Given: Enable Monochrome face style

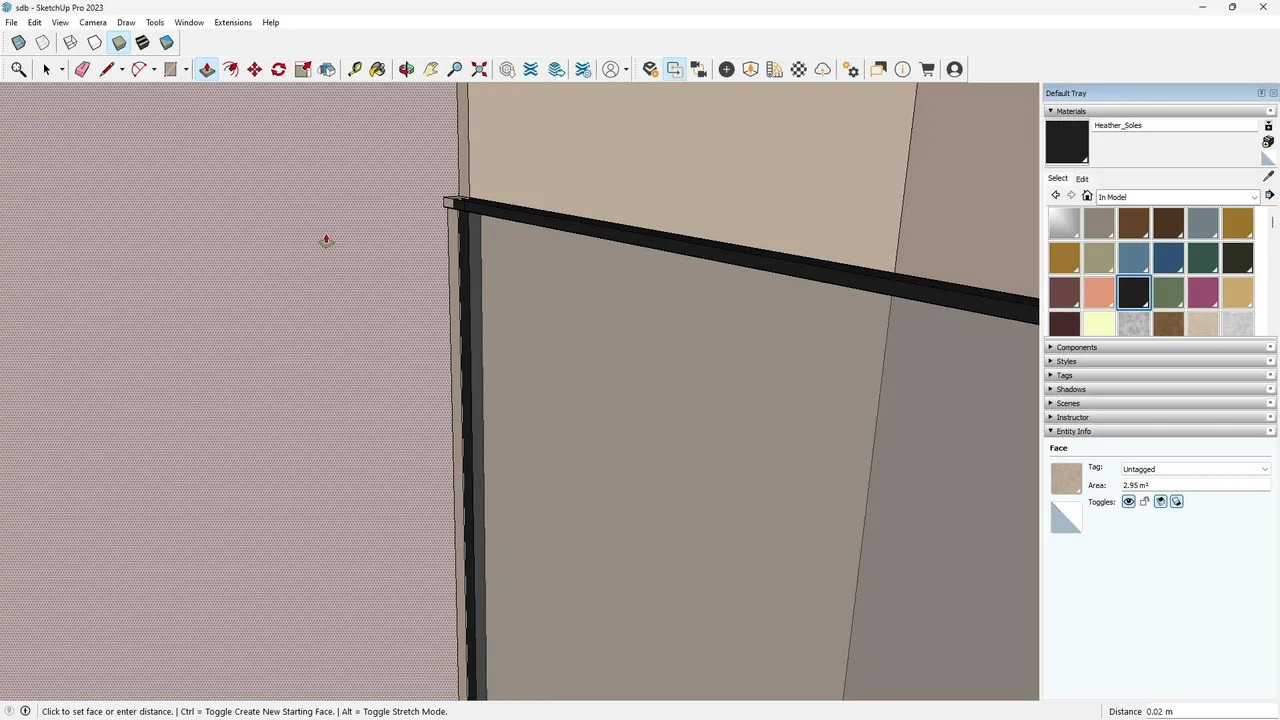Looking at the screenshot, I should click(x=166, y=42).
